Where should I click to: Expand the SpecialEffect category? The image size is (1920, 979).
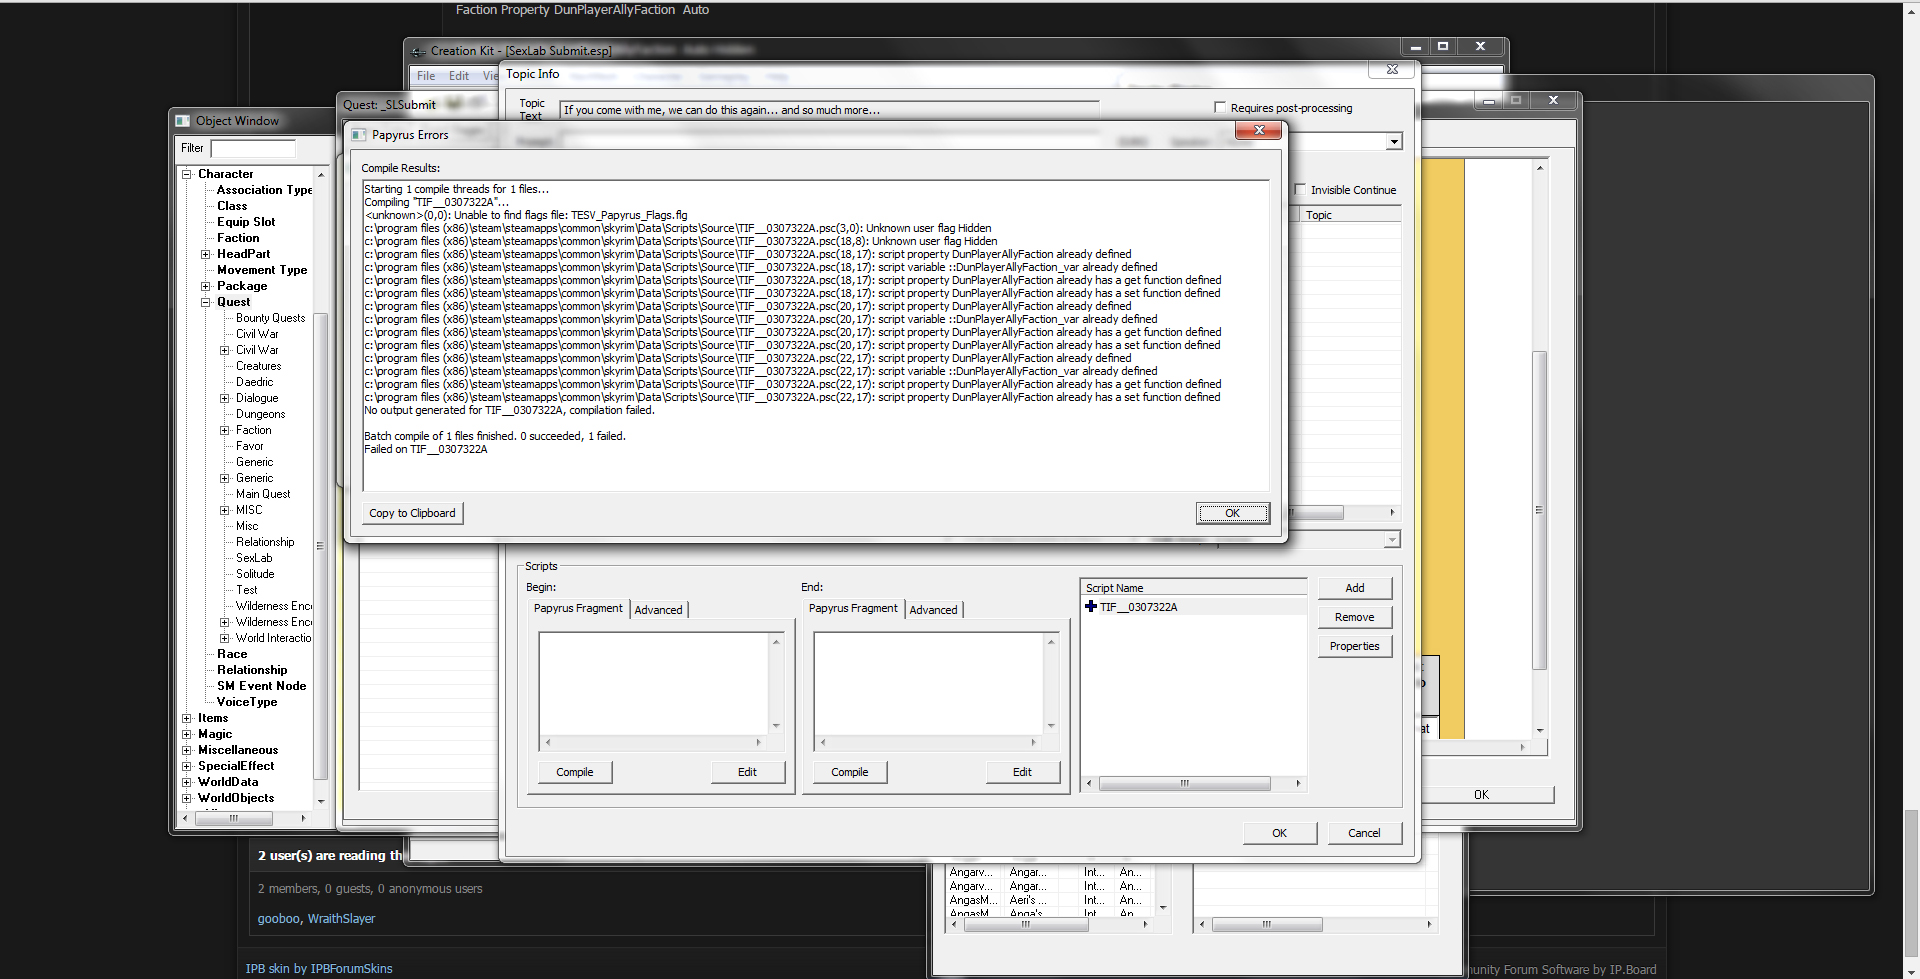187,766
